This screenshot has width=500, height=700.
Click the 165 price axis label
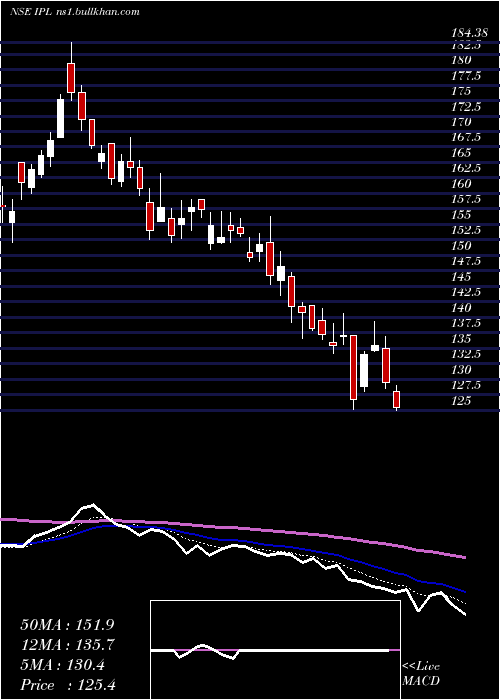coord(461,153)
